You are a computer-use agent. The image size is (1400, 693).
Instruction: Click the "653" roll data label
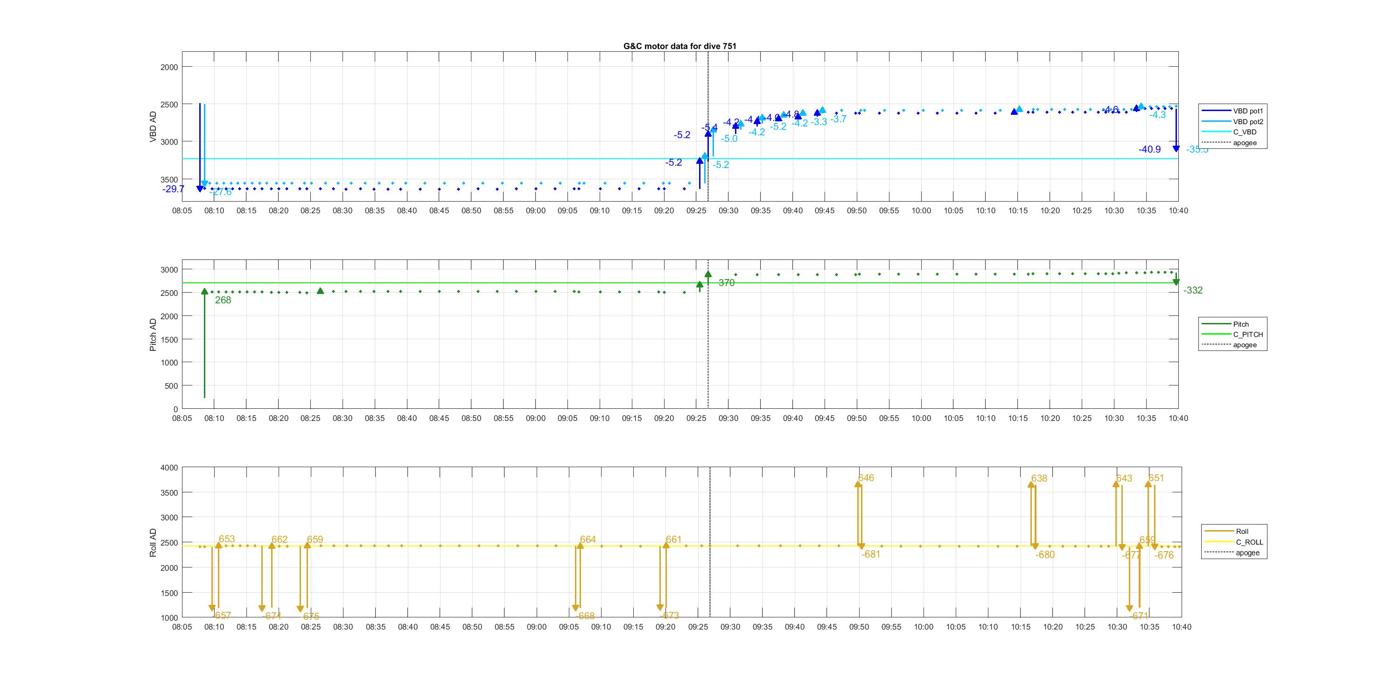tap(227, 540)
